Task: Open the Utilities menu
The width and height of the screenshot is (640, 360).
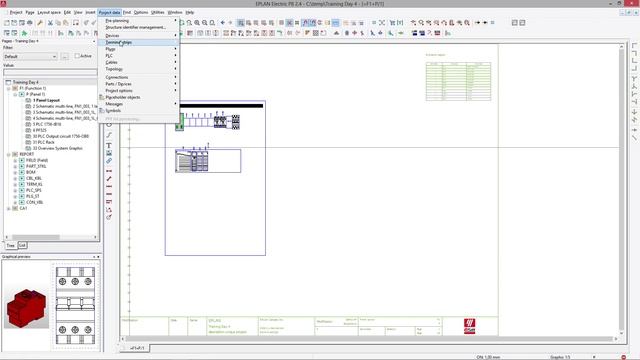Action: [x=158, y=13]
